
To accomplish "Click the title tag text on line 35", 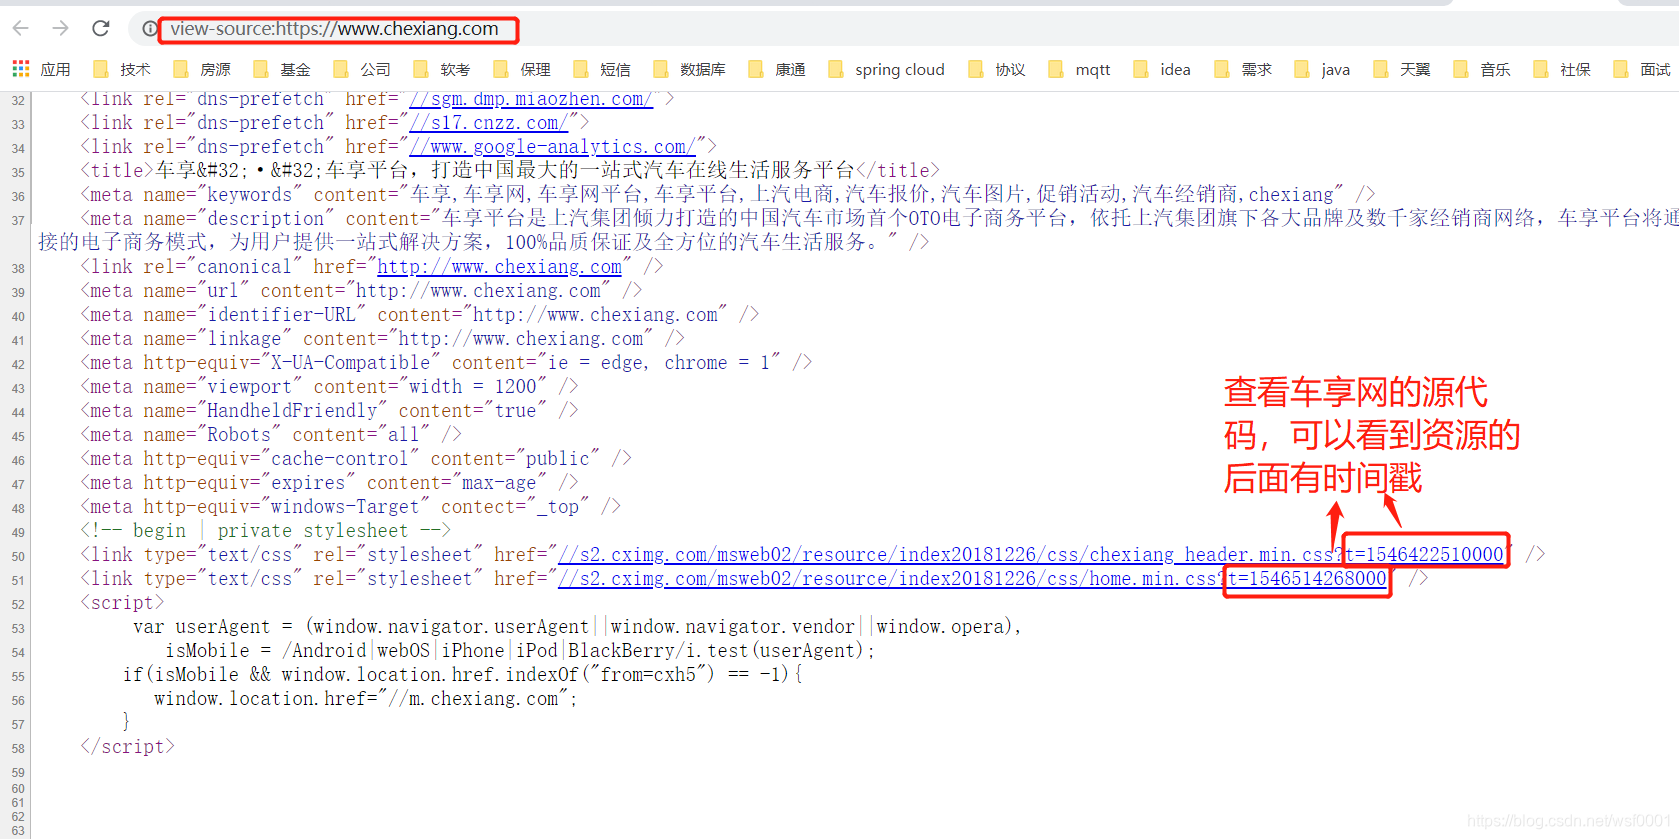I will [510, 170].
